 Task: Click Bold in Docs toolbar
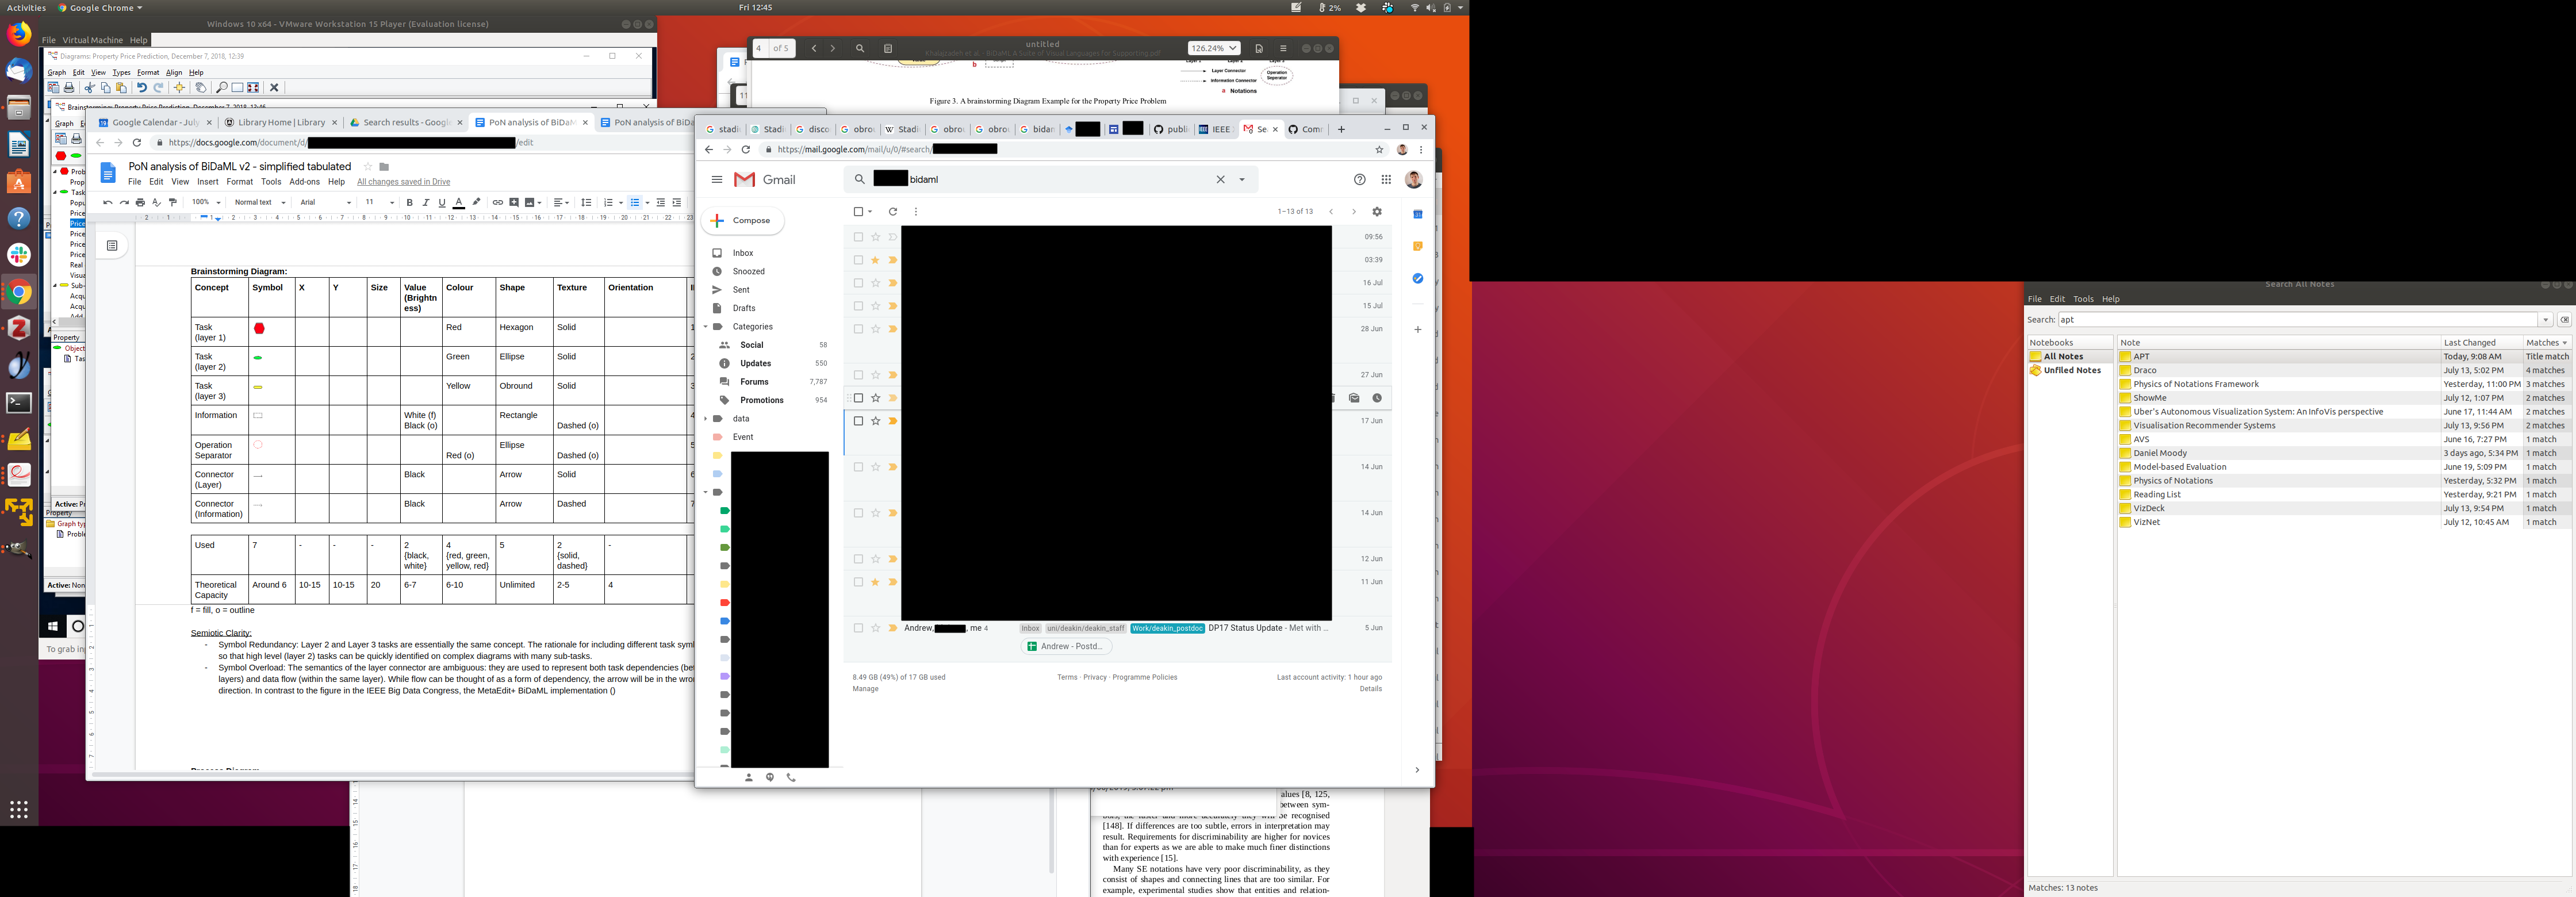coord(409,203)
